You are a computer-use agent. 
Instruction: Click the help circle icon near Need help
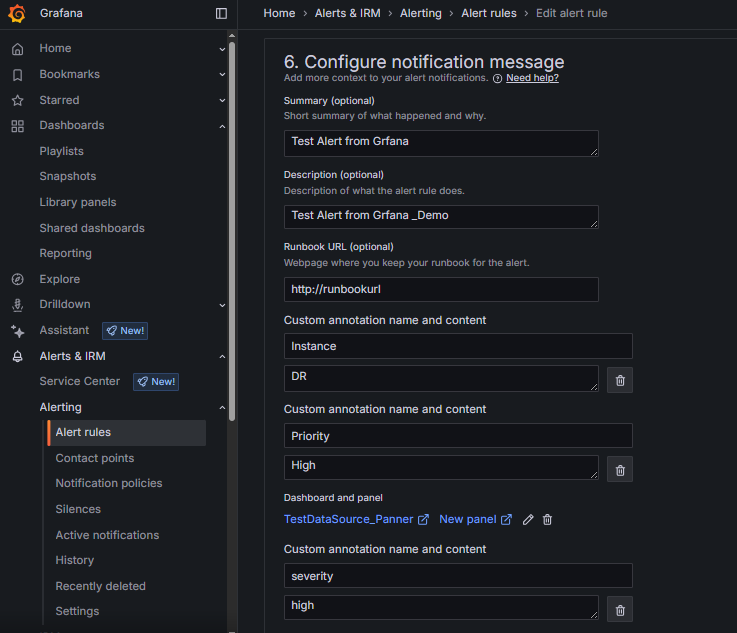(x=497, y=78)
